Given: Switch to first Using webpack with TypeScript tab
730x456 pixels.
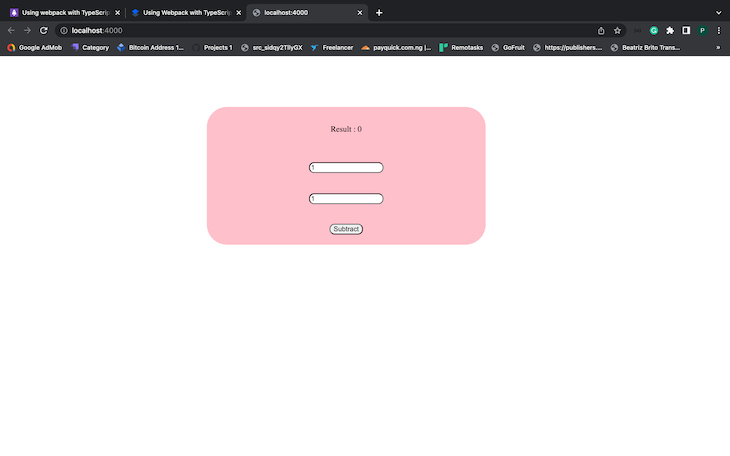Looking at the screenshot, I should coord(58,12).
